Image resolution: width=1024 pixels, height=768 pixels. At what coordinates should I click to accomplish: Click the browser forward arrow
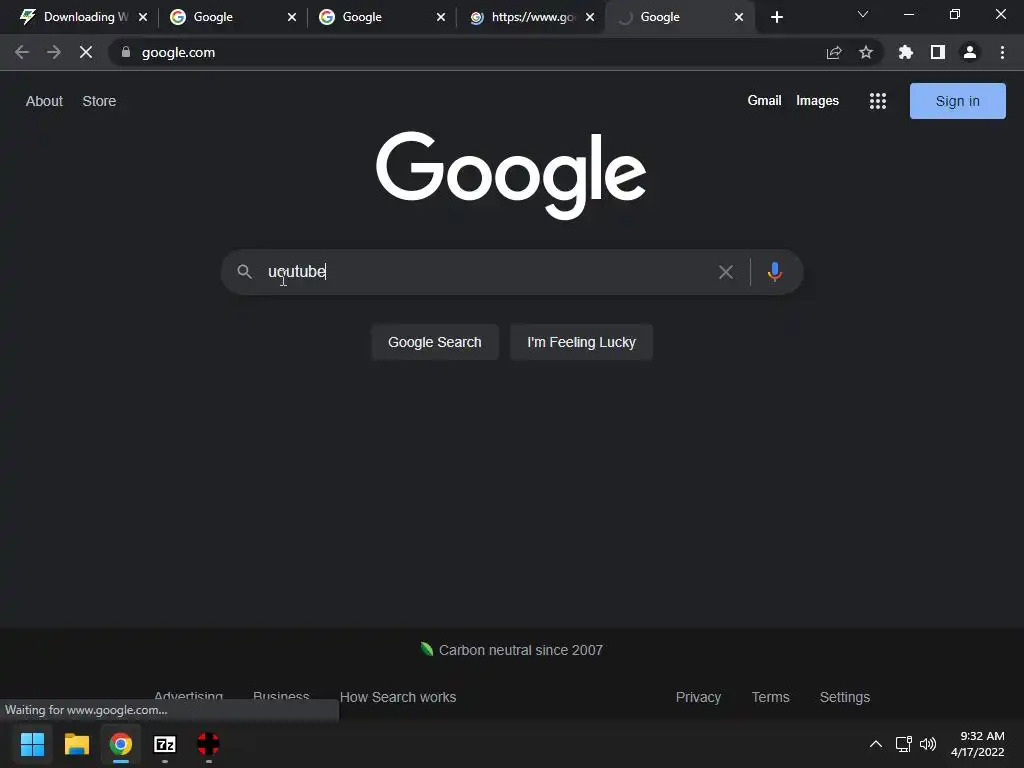pos(54,52)
